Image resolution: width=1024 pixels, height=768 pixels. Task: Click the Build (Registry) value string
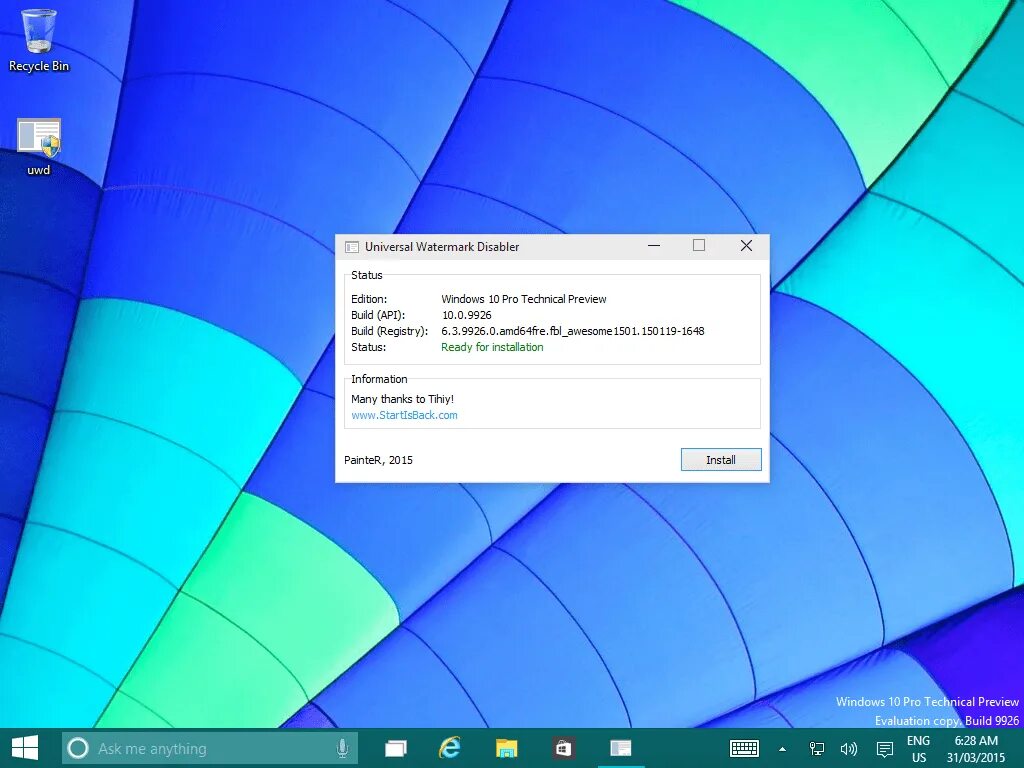point(573,331)
